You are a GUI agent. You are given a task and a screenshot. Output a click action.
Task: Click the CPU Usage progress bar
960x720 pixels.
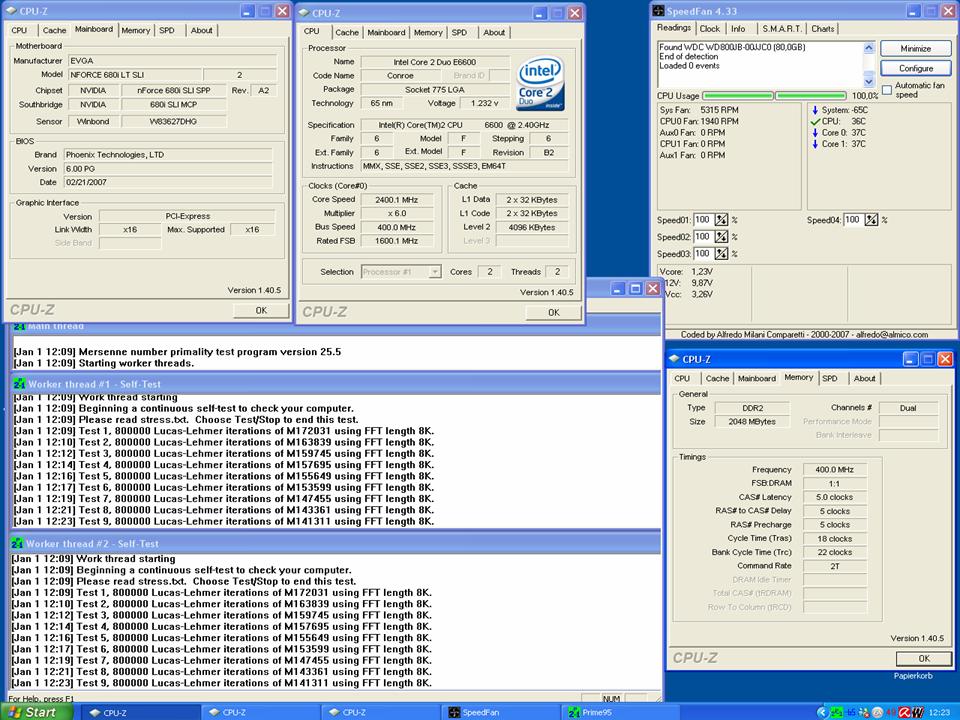coord(774,96)
